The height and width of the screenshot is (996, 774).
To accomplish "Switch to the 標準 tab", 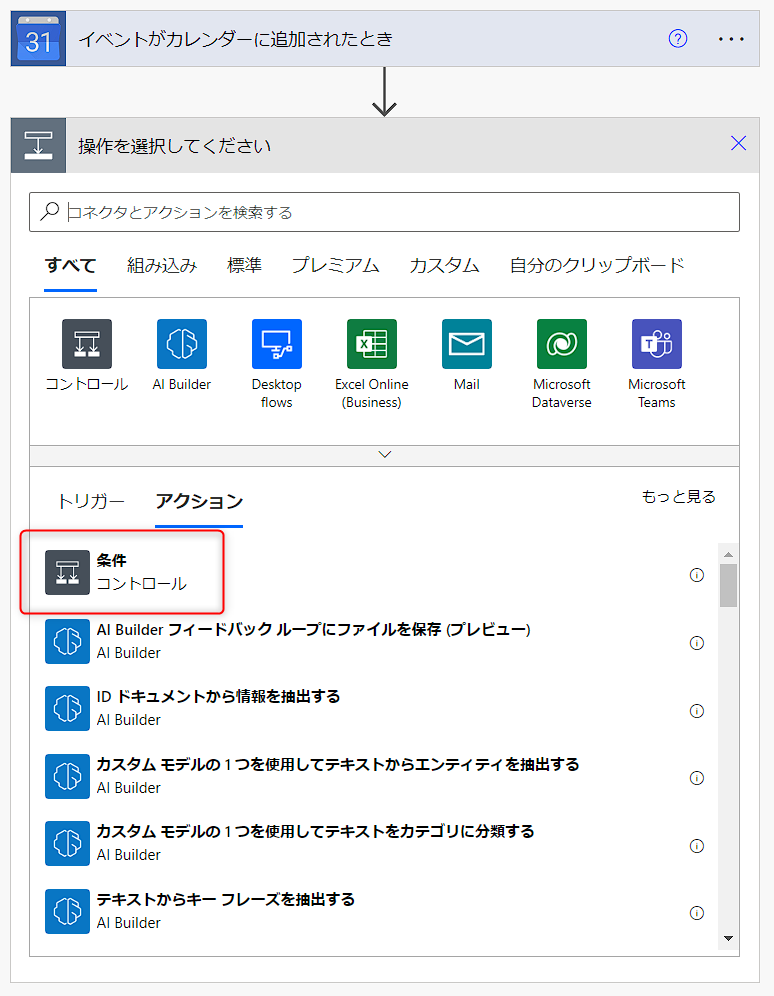I will (x=244, y=265).
